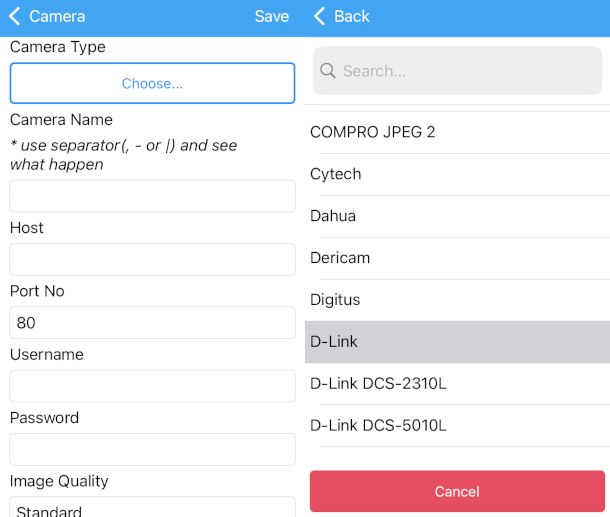
Task: Select the highlighted D-Link entry
Action: (x=457, y=342)
